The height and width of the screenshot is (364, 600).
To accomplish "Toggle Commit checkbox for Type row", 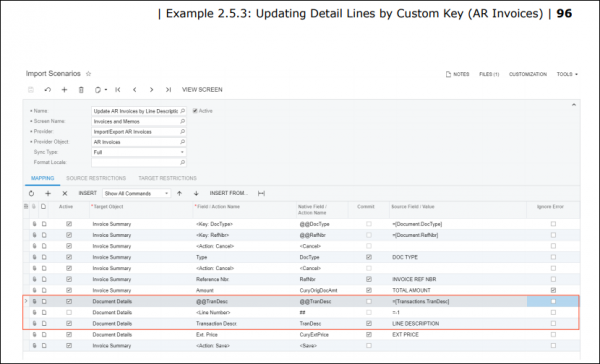I will 369,257.
